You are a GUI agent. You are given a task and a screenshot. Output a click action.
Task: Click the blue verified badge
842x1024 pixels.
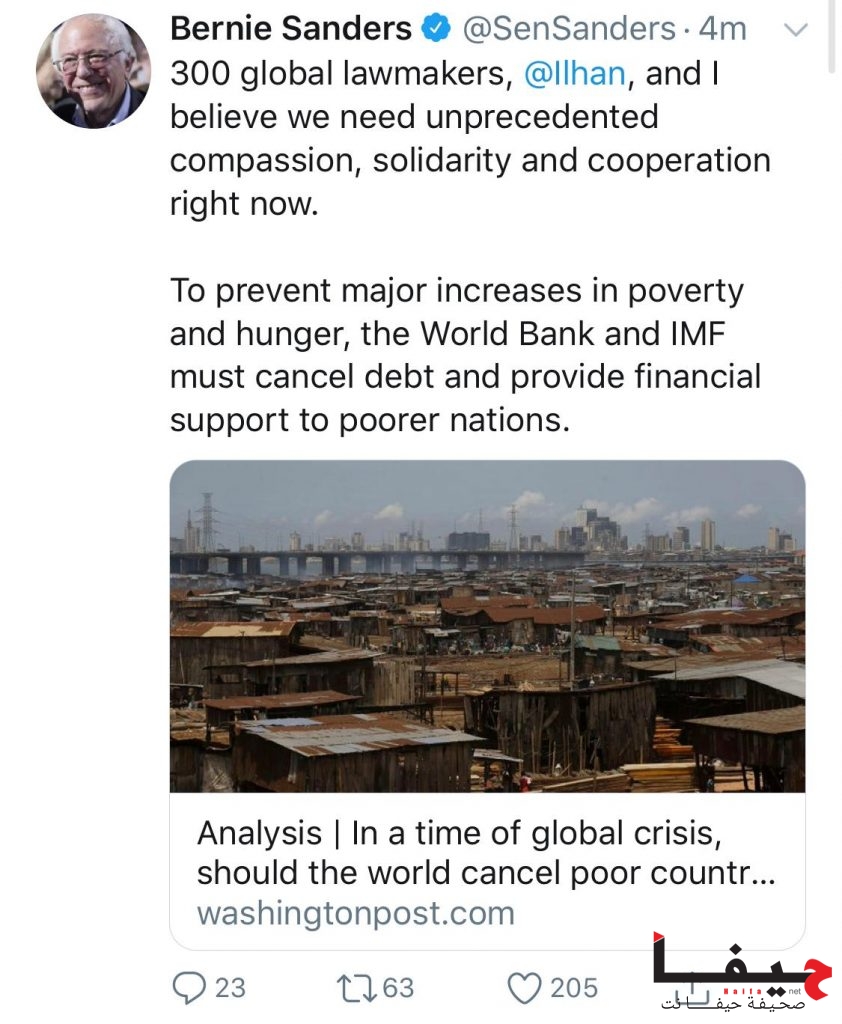coord(436,29)
